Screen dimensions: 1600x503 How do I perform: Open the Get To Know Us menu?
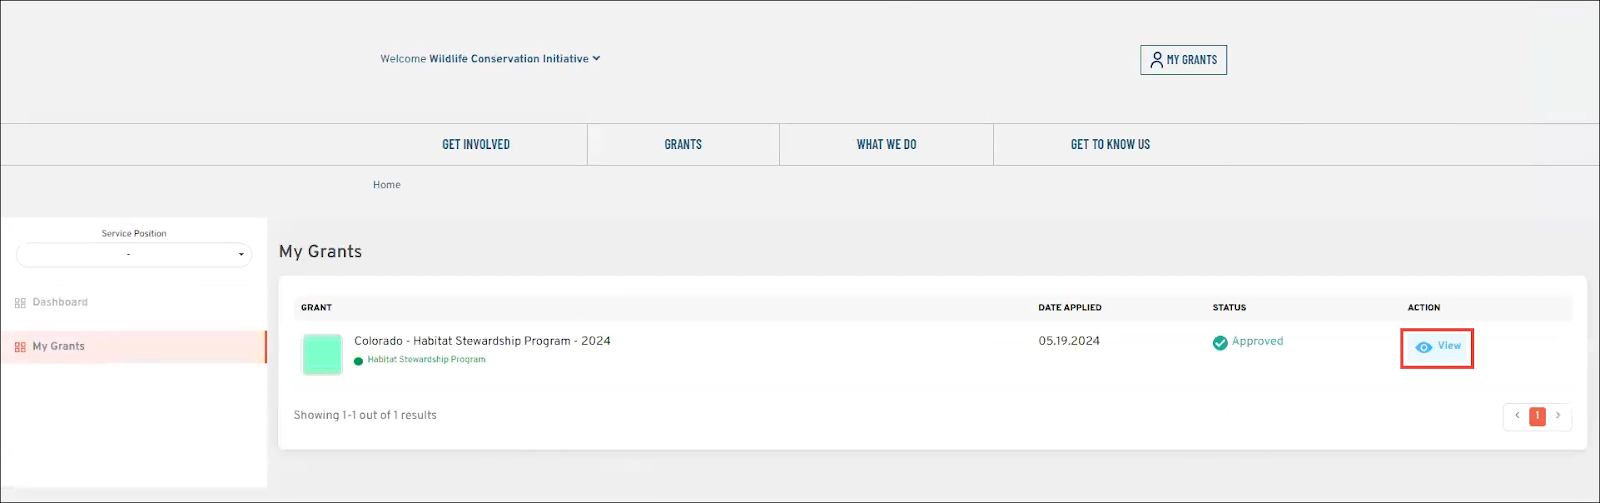[1110, 145]
